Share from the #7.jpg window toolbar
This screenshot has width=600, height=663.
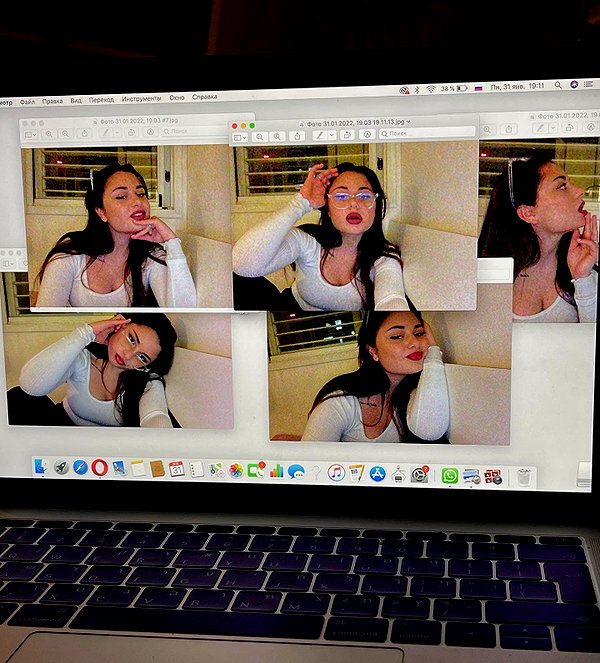click(85, 133)
